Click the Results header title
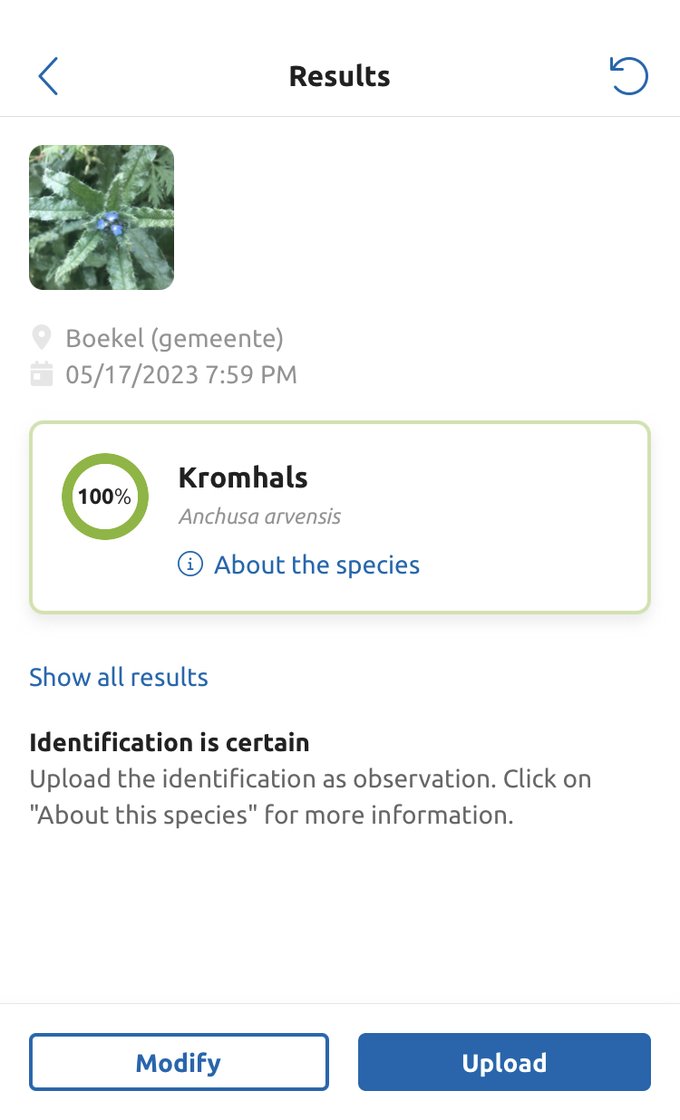 coord(339,76)
